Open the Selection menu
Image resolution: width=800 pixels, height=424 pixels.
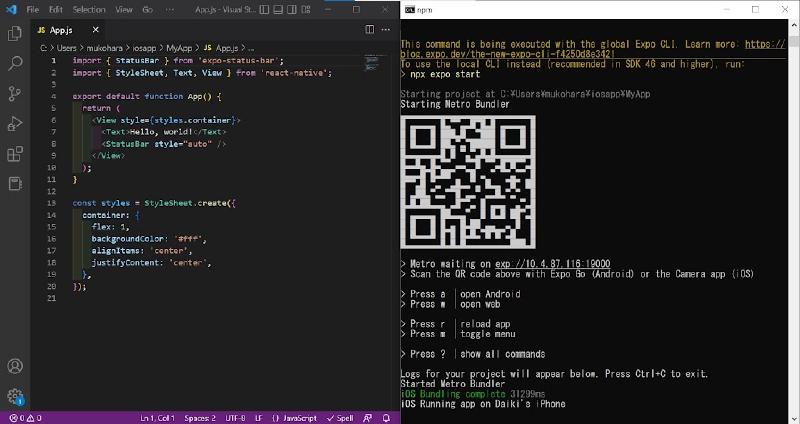pos(89,9)
